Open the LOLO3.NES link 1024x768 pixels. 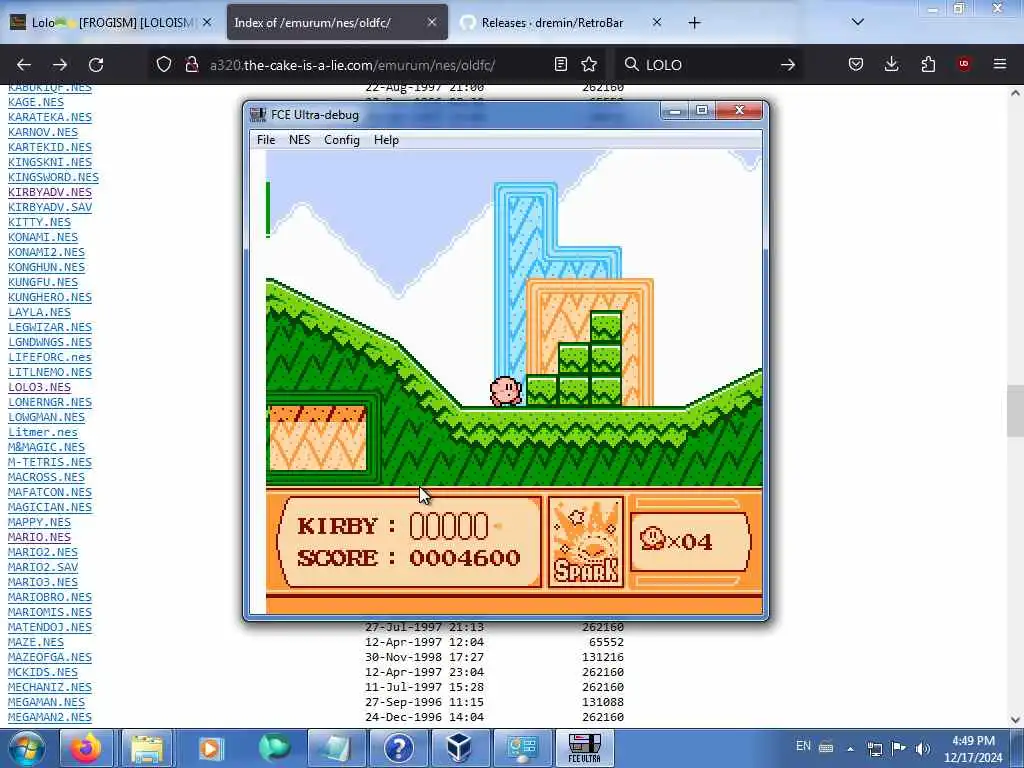39,387
